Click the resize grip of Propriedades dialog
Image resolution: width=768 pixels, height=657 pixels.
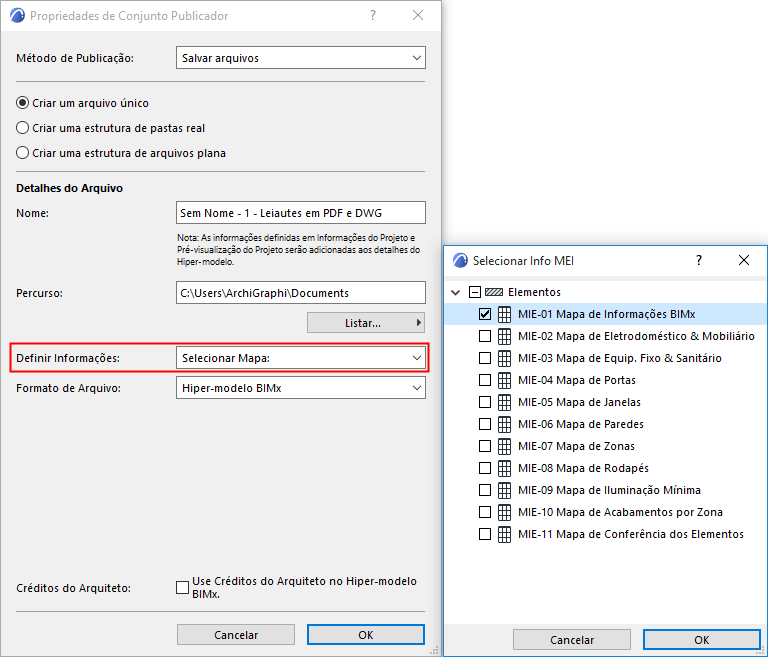(434, 650)
